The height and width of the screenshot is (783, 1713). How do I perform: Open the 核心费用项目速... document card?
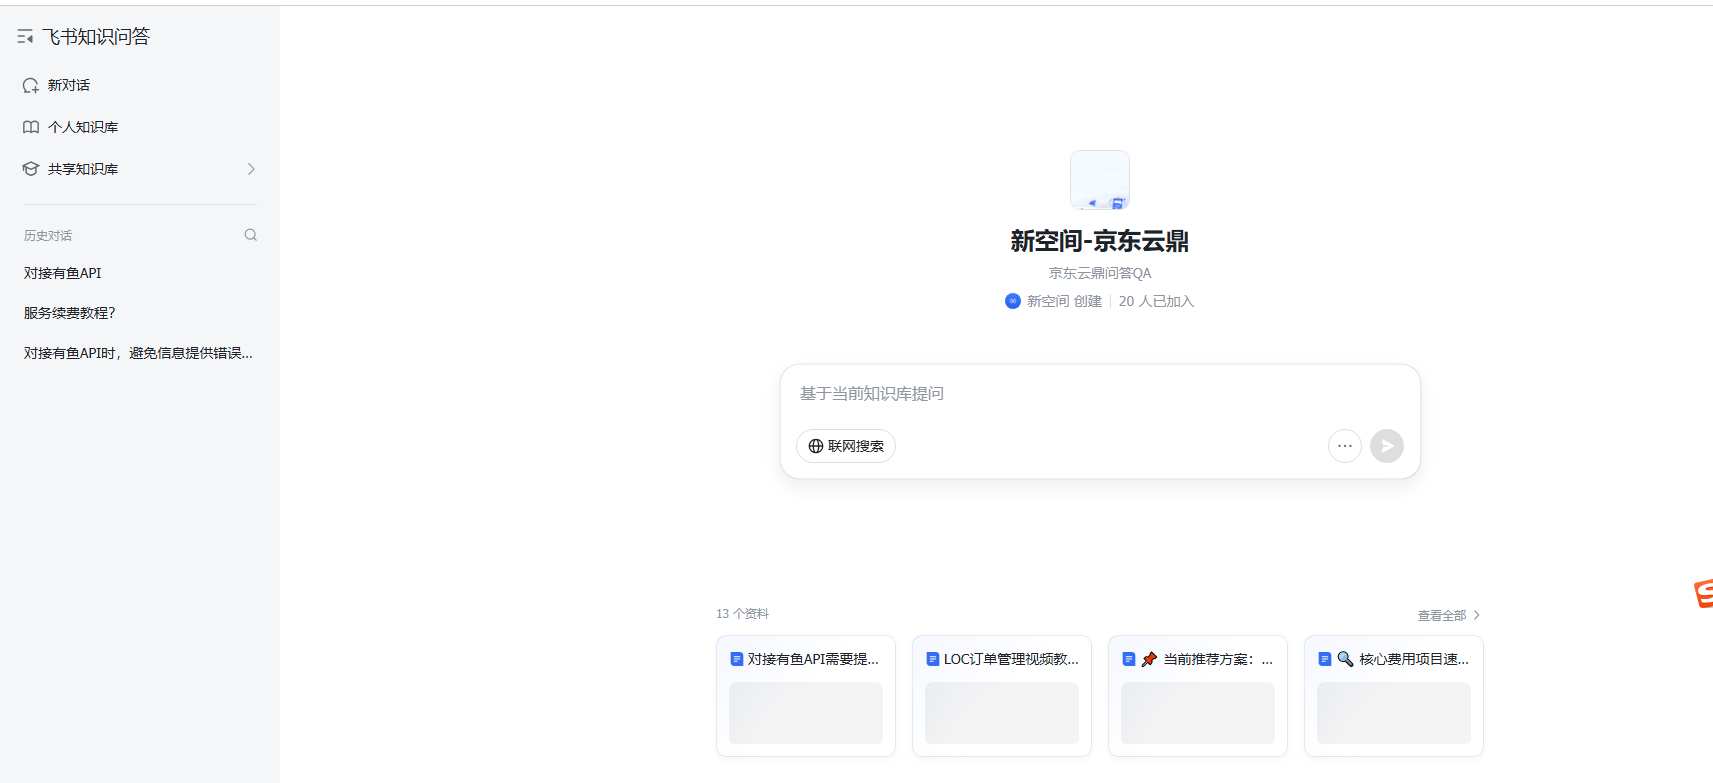click(x=1394, y=696)
